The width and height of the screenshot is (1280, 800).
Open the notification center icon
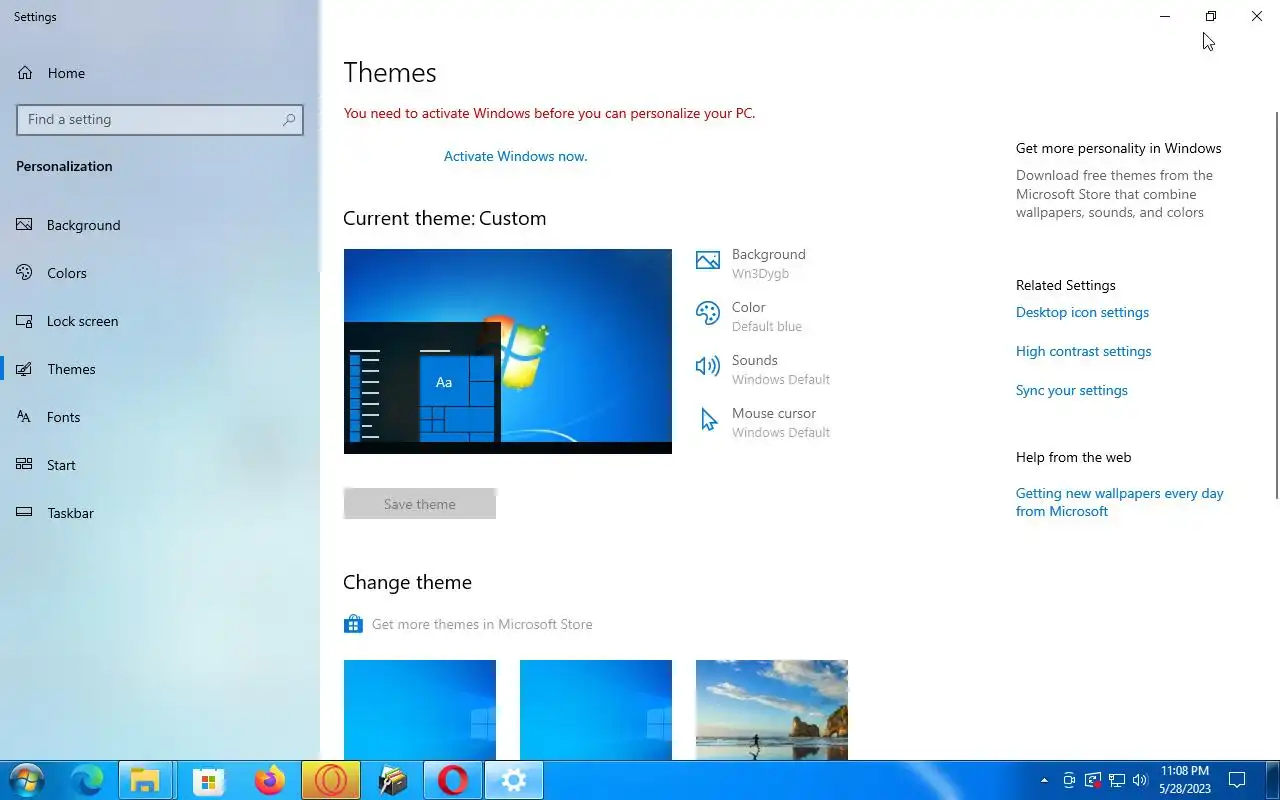tap(1237, 780)
